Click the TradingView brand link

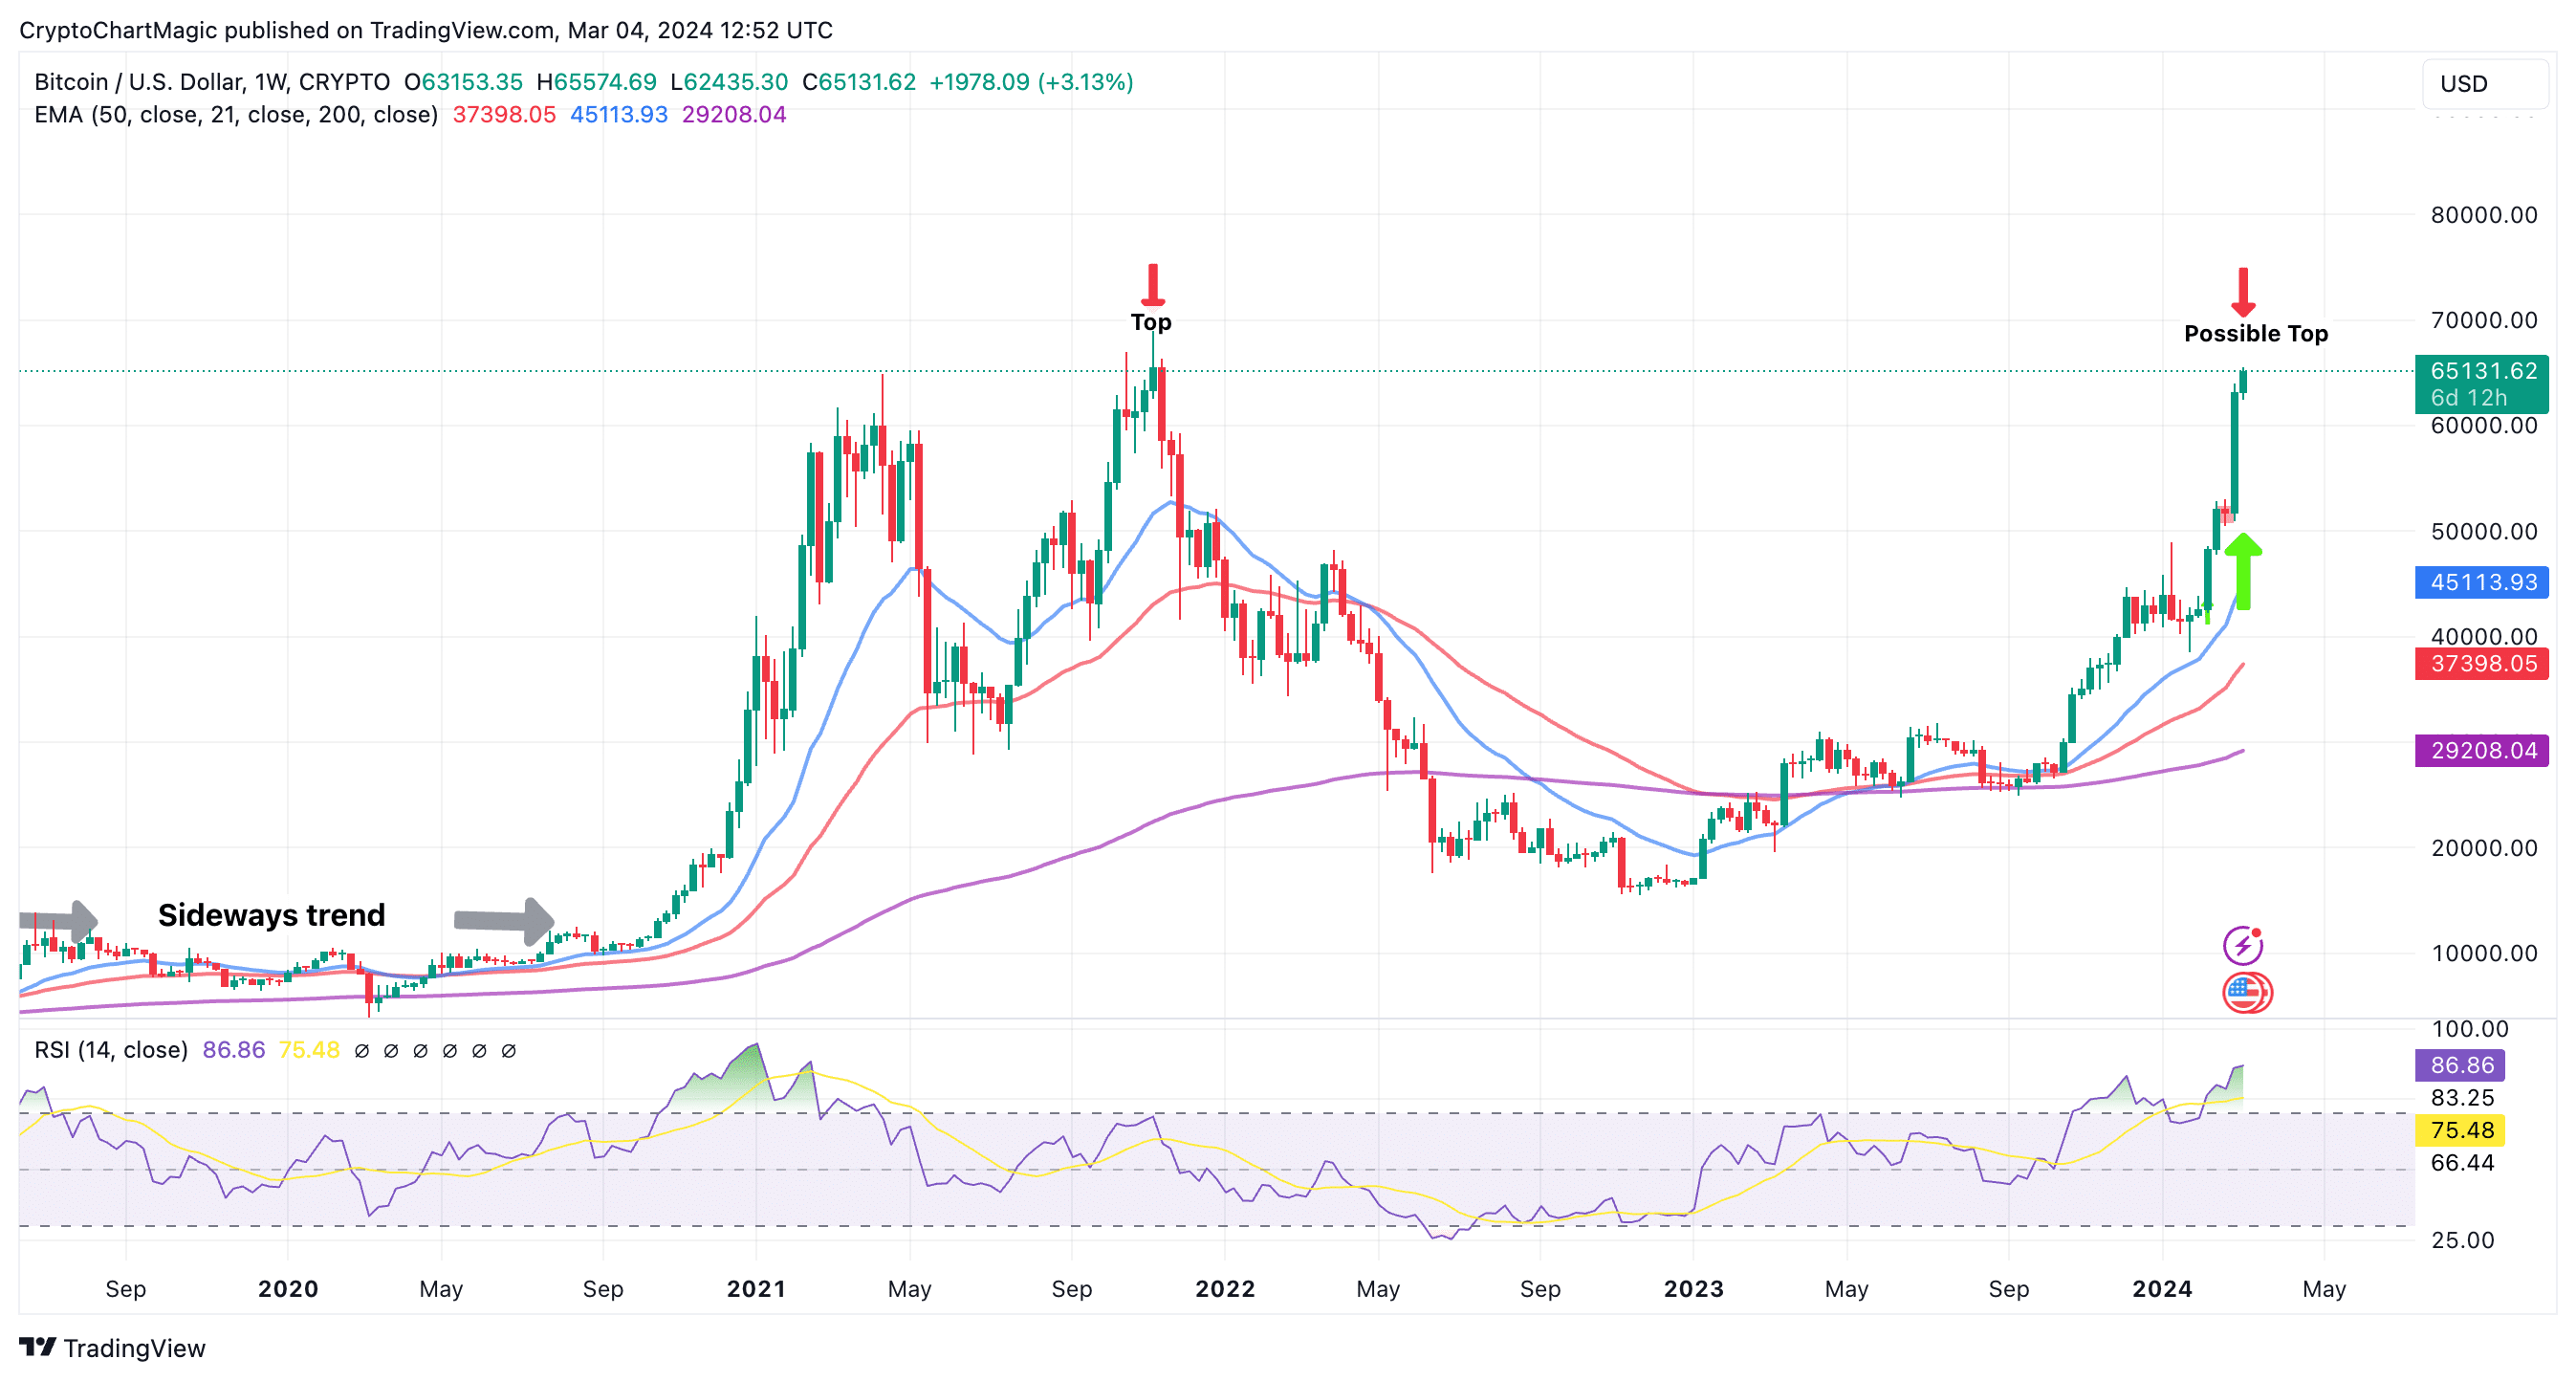pyautogui.click(x=112, y=1347)
